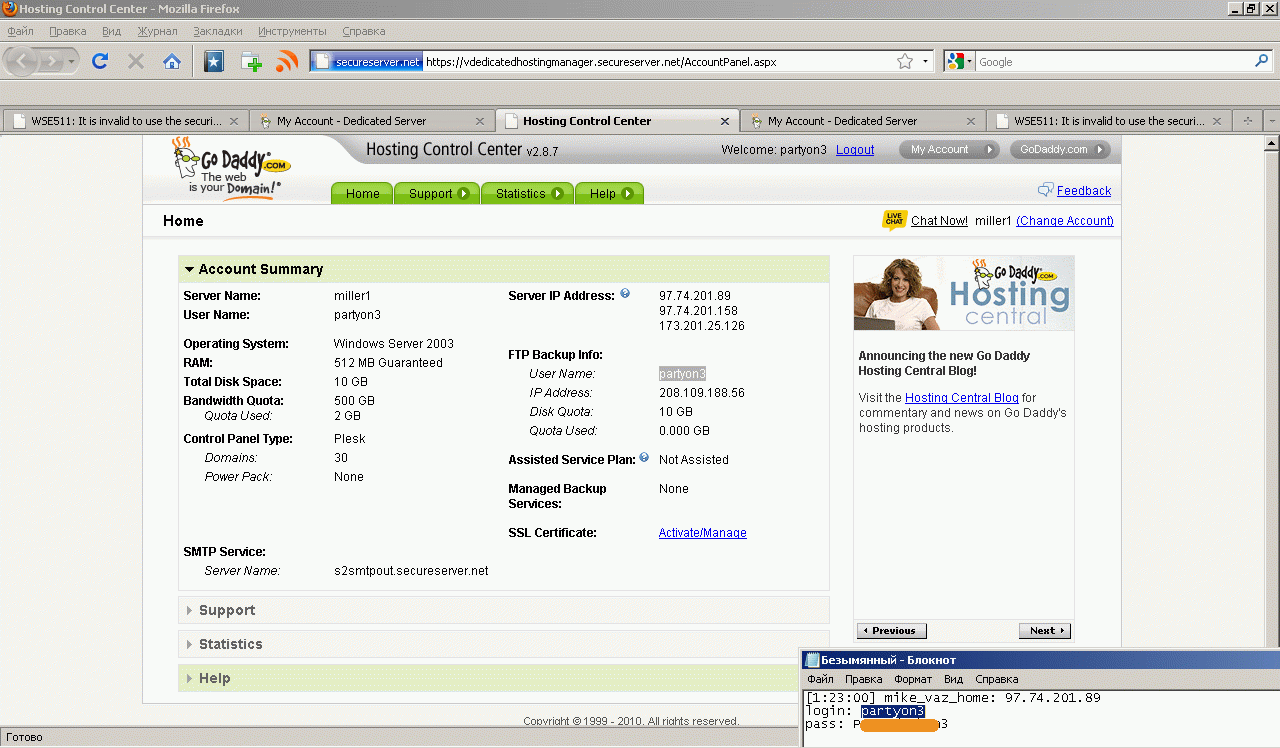Click the orange RSS feed icon
The width and height of the screenshot is (1280, 748).
point(287,62)
